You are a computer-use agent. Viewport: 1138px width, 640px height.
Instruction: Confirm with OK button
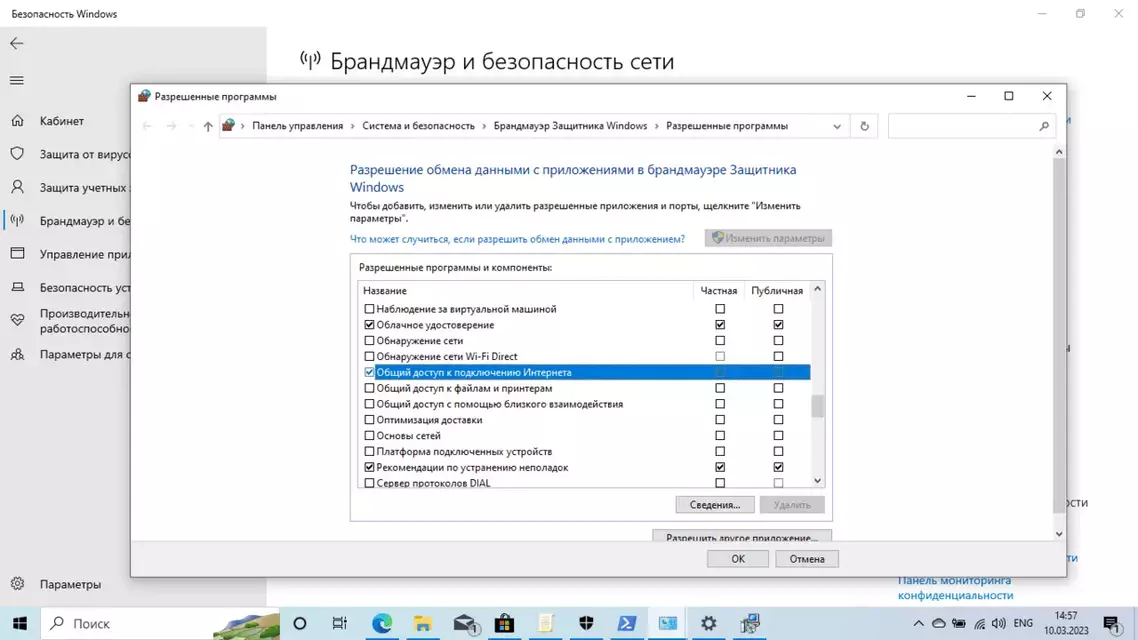[x=737, y=559]
